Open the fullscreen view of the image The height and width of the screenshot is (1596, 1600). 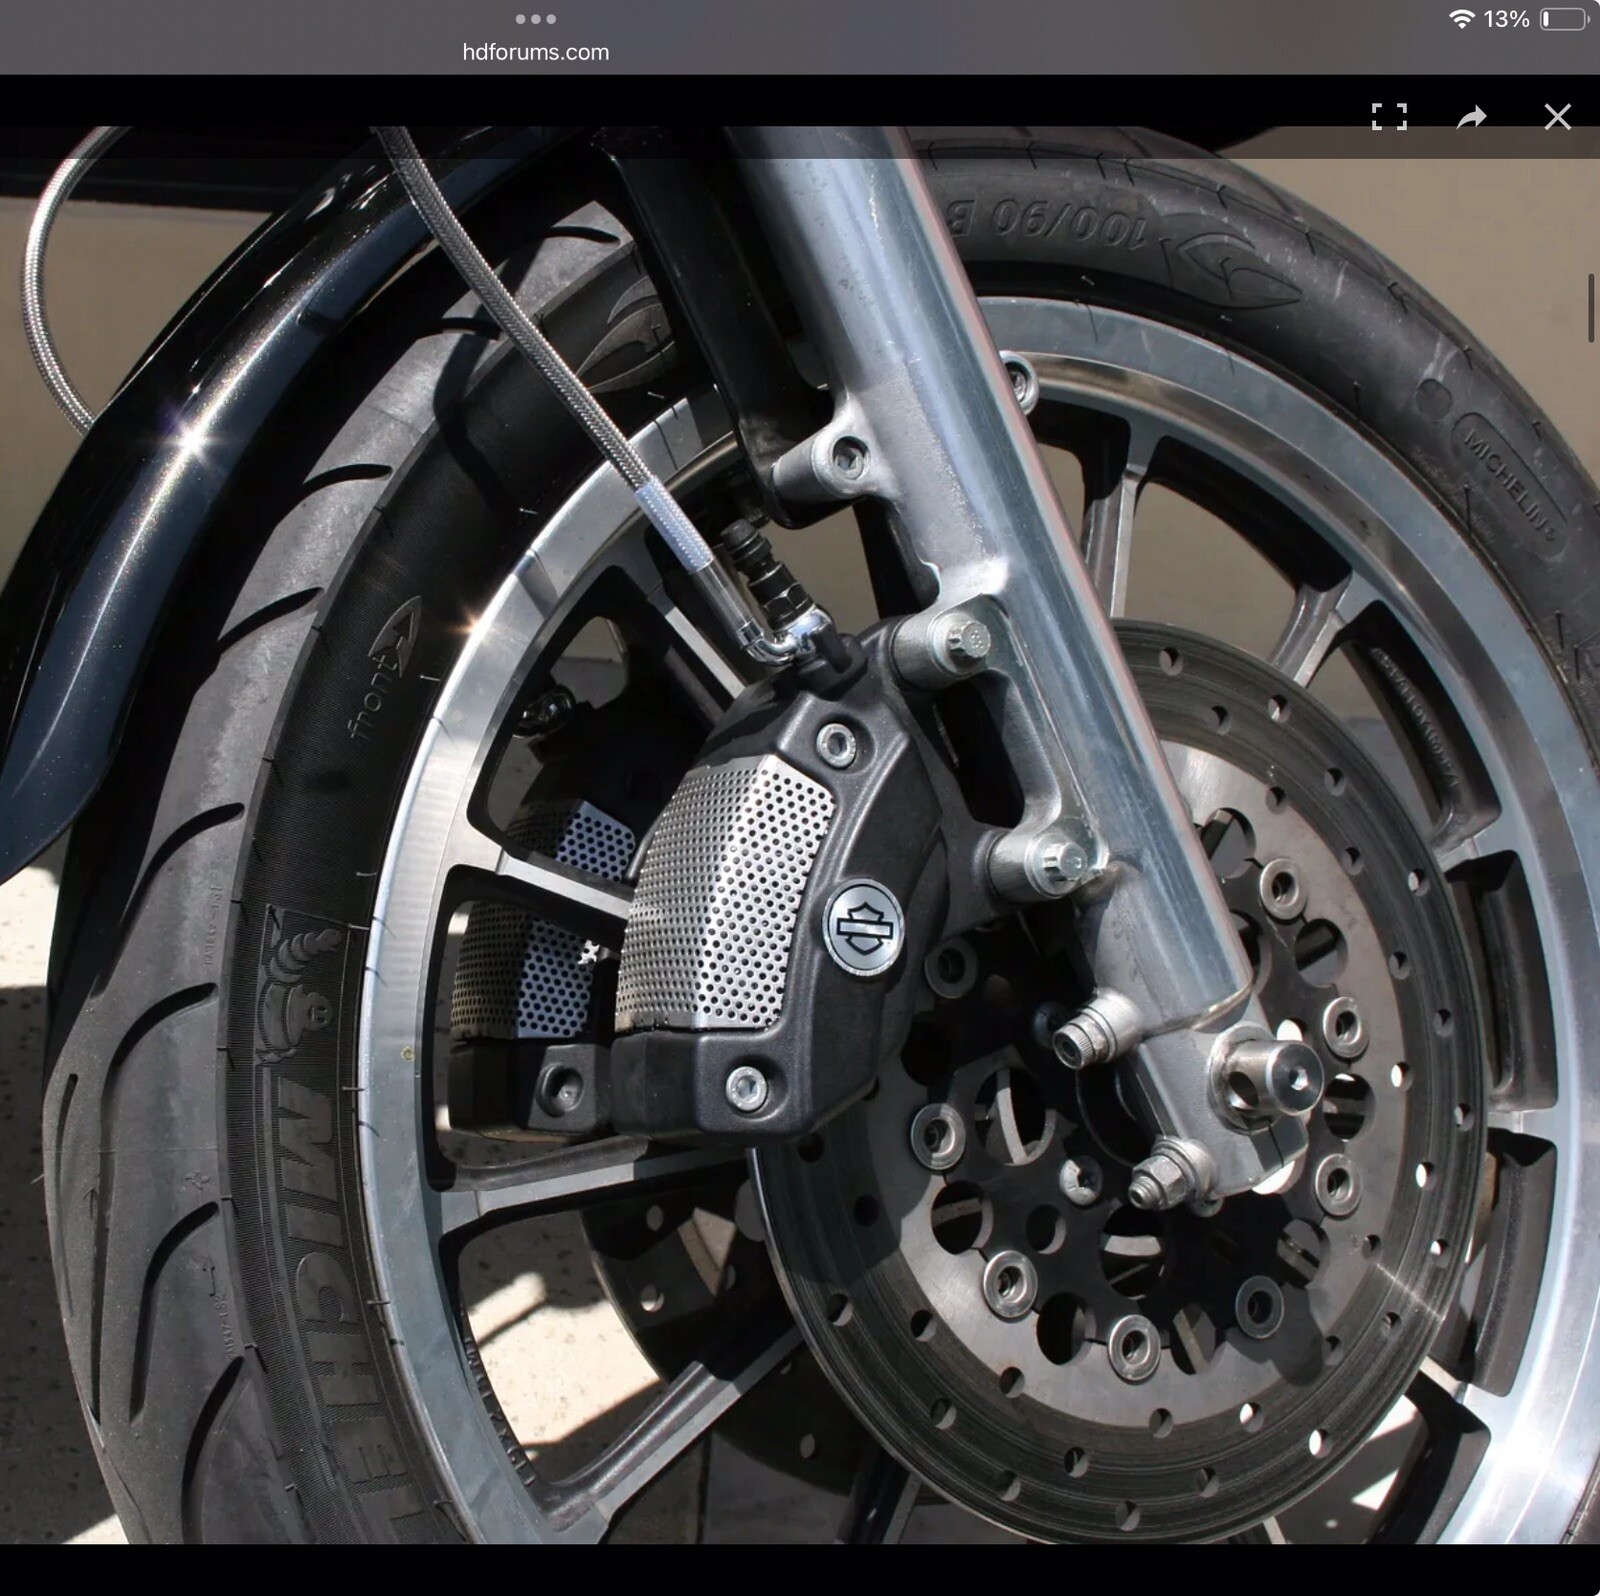click(1389, 117)
